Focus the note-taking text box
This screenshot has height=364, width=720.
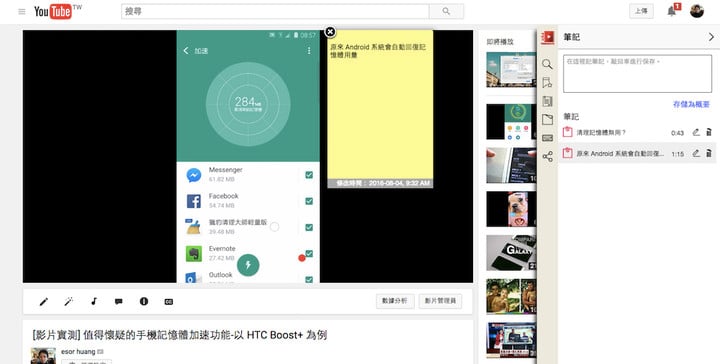[637, 74]
